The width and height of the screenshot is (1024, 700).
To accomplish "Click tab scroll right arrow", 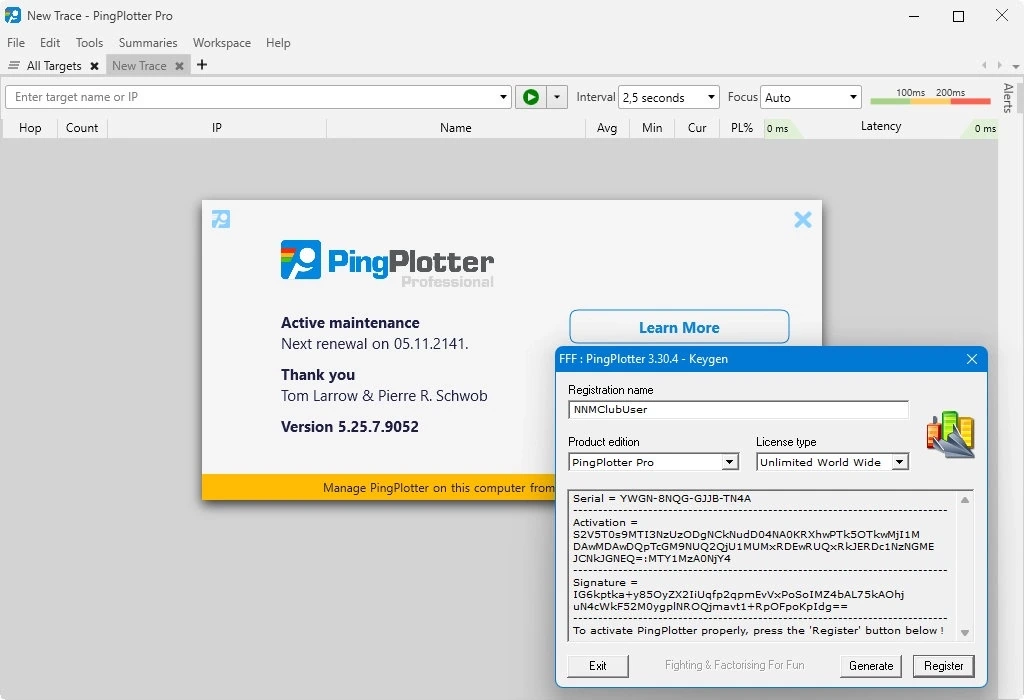I will (999, 65).
